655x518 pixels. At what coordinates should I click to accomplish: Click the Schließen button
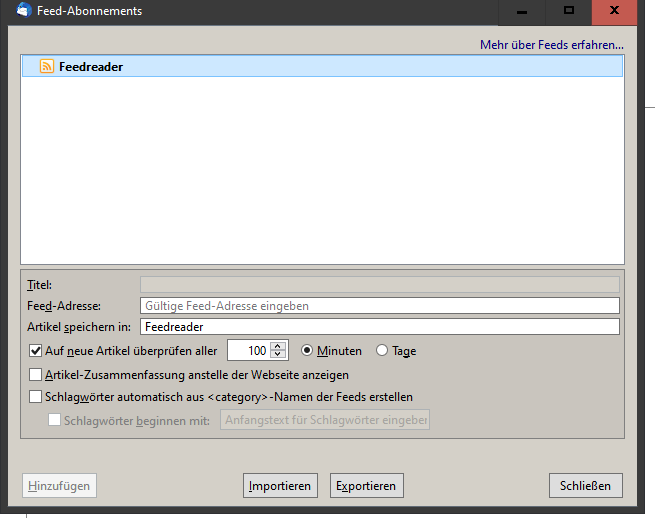coord(586,485)
